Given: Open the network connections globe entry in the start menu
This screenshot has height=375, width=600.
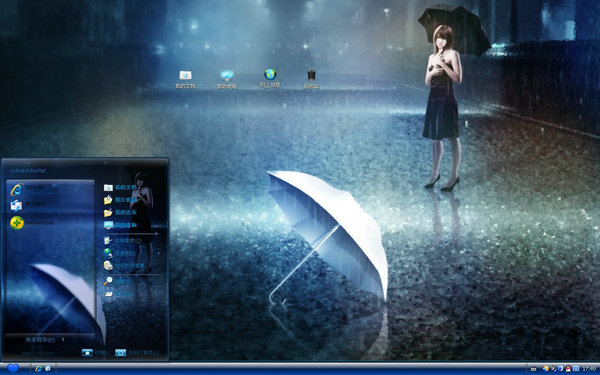Looking at the screenshot, I should [x=120, y=253].
